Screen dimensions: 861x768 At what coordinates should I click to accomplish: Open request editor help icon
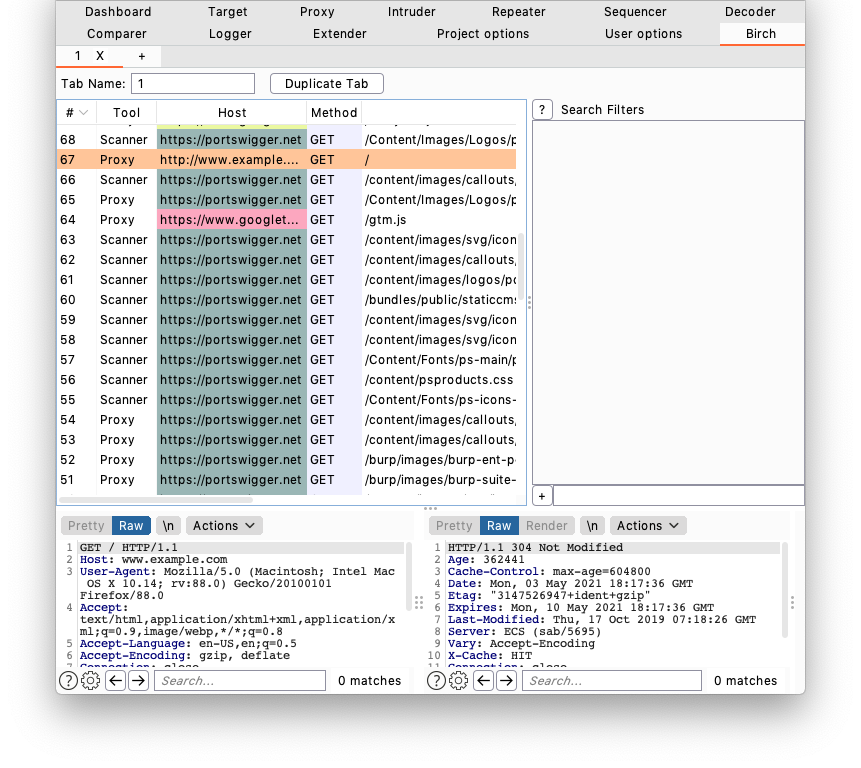68,681
